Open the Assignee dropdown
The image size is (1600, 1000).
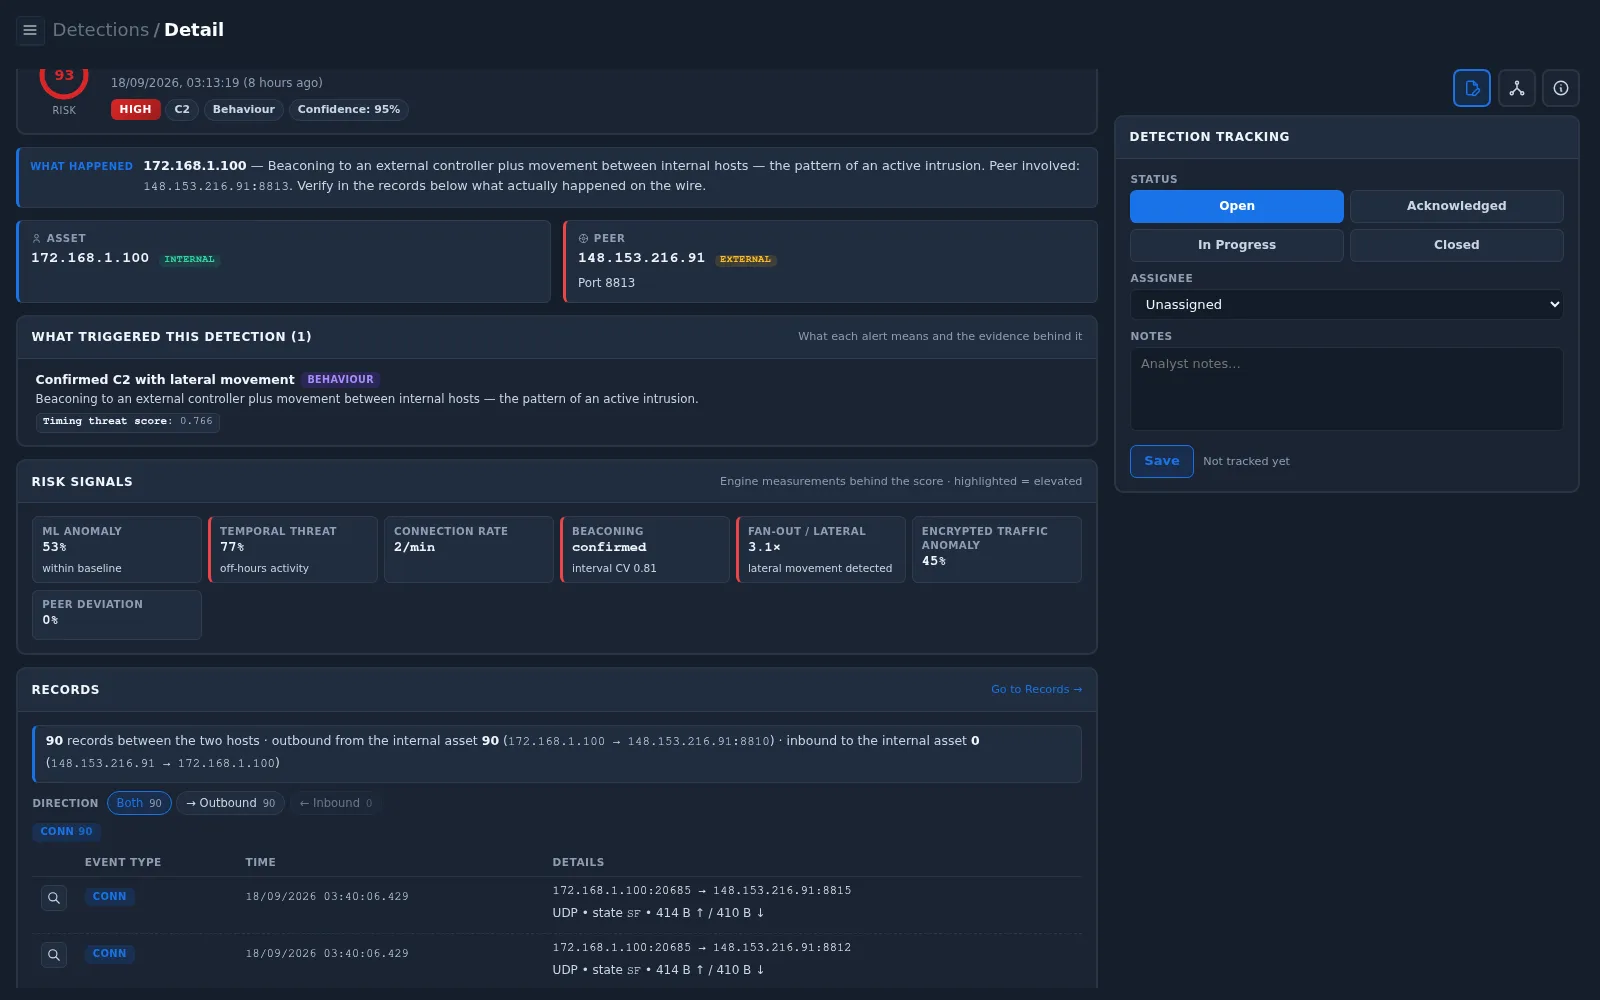pyautogui.click(x=1346, y=304)
